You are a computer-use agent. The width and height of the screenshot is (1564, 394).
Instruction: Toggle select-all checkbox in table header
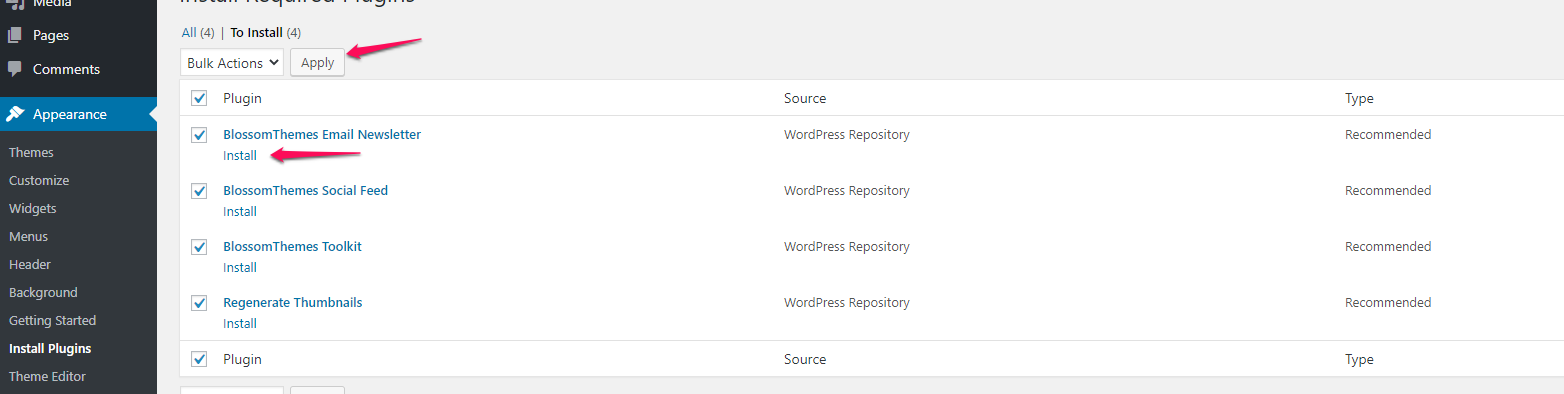pyautogui.click(x=199, y=98)
